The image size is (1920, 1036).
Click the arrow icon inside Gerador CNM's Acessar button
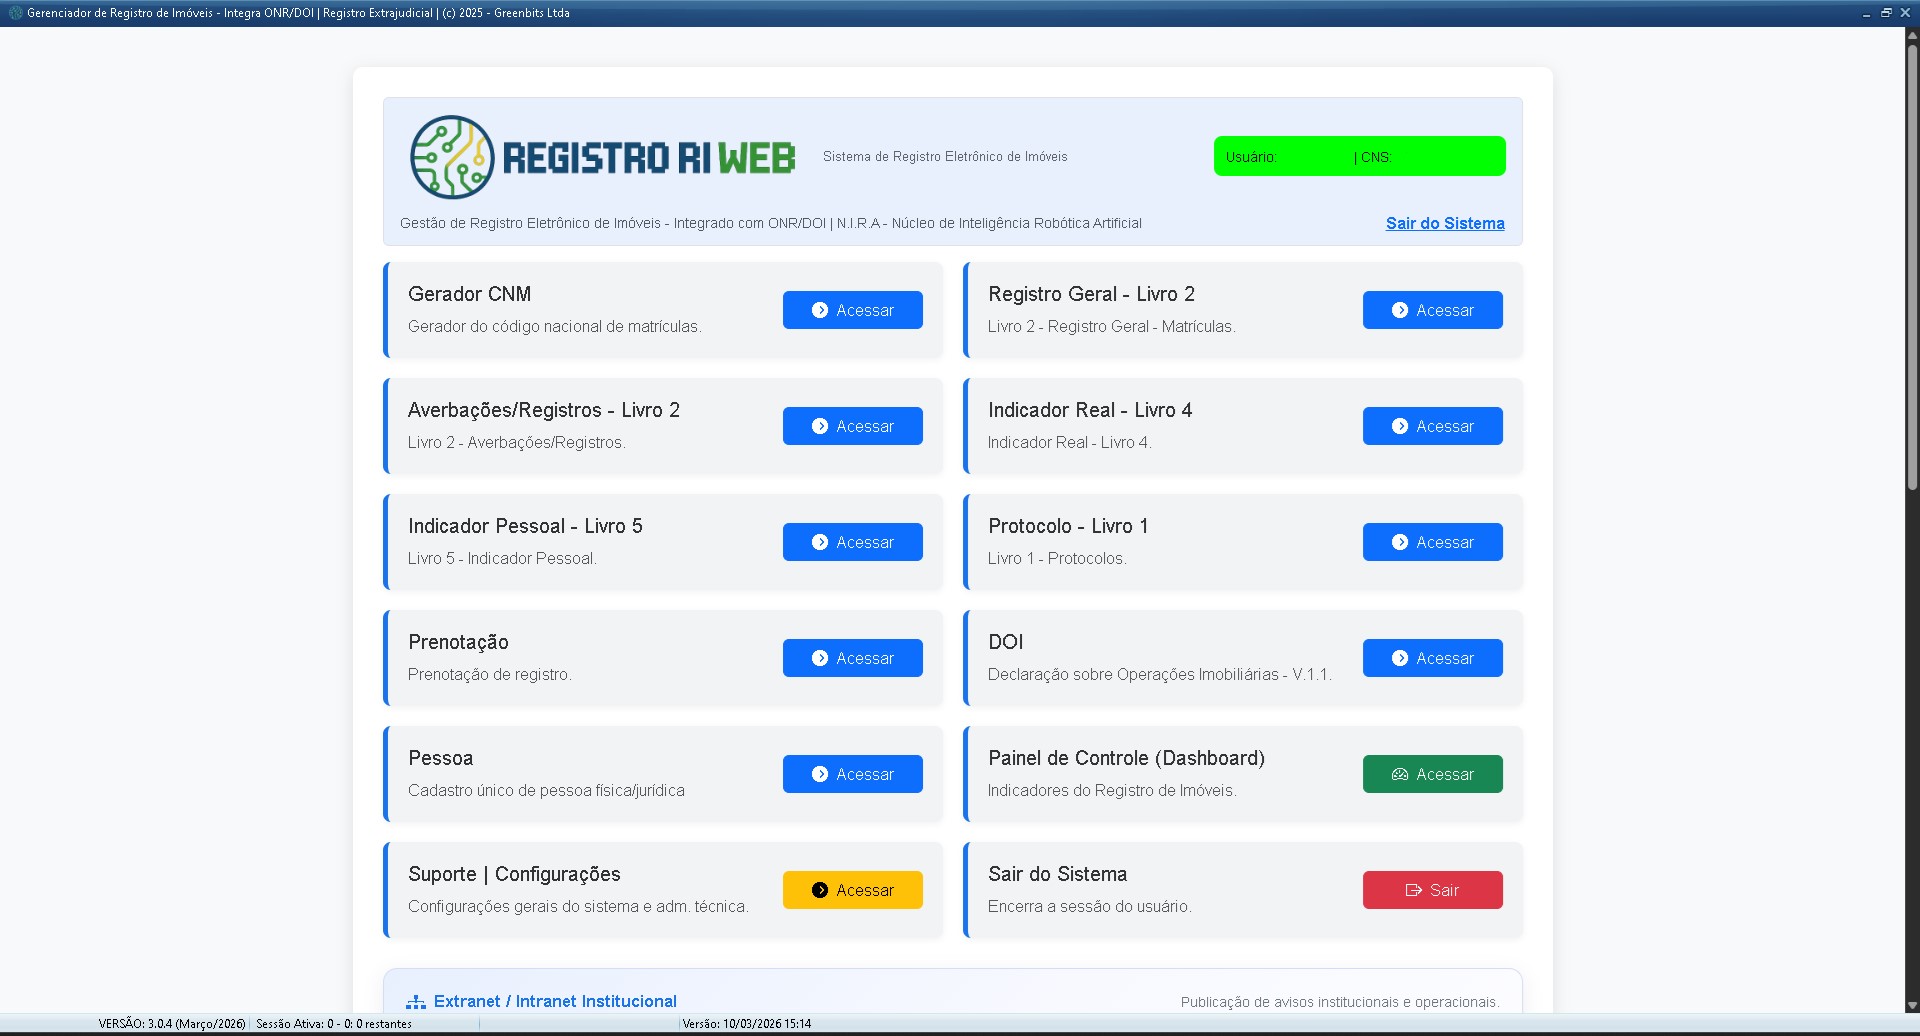(818, 310)
